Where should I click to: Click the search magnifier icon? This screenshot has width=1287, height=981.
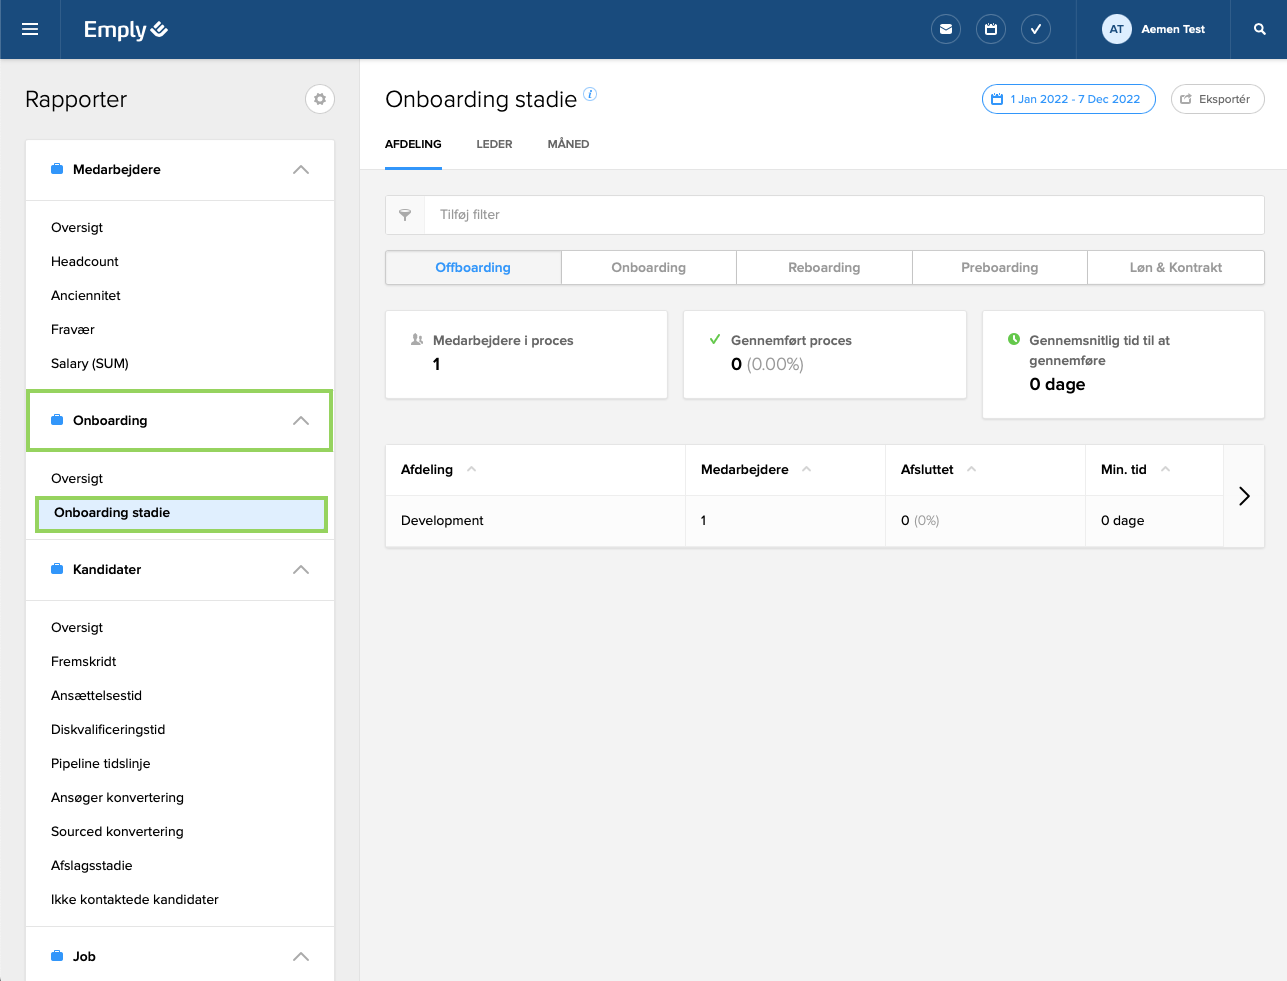(x=1259, y=29)
